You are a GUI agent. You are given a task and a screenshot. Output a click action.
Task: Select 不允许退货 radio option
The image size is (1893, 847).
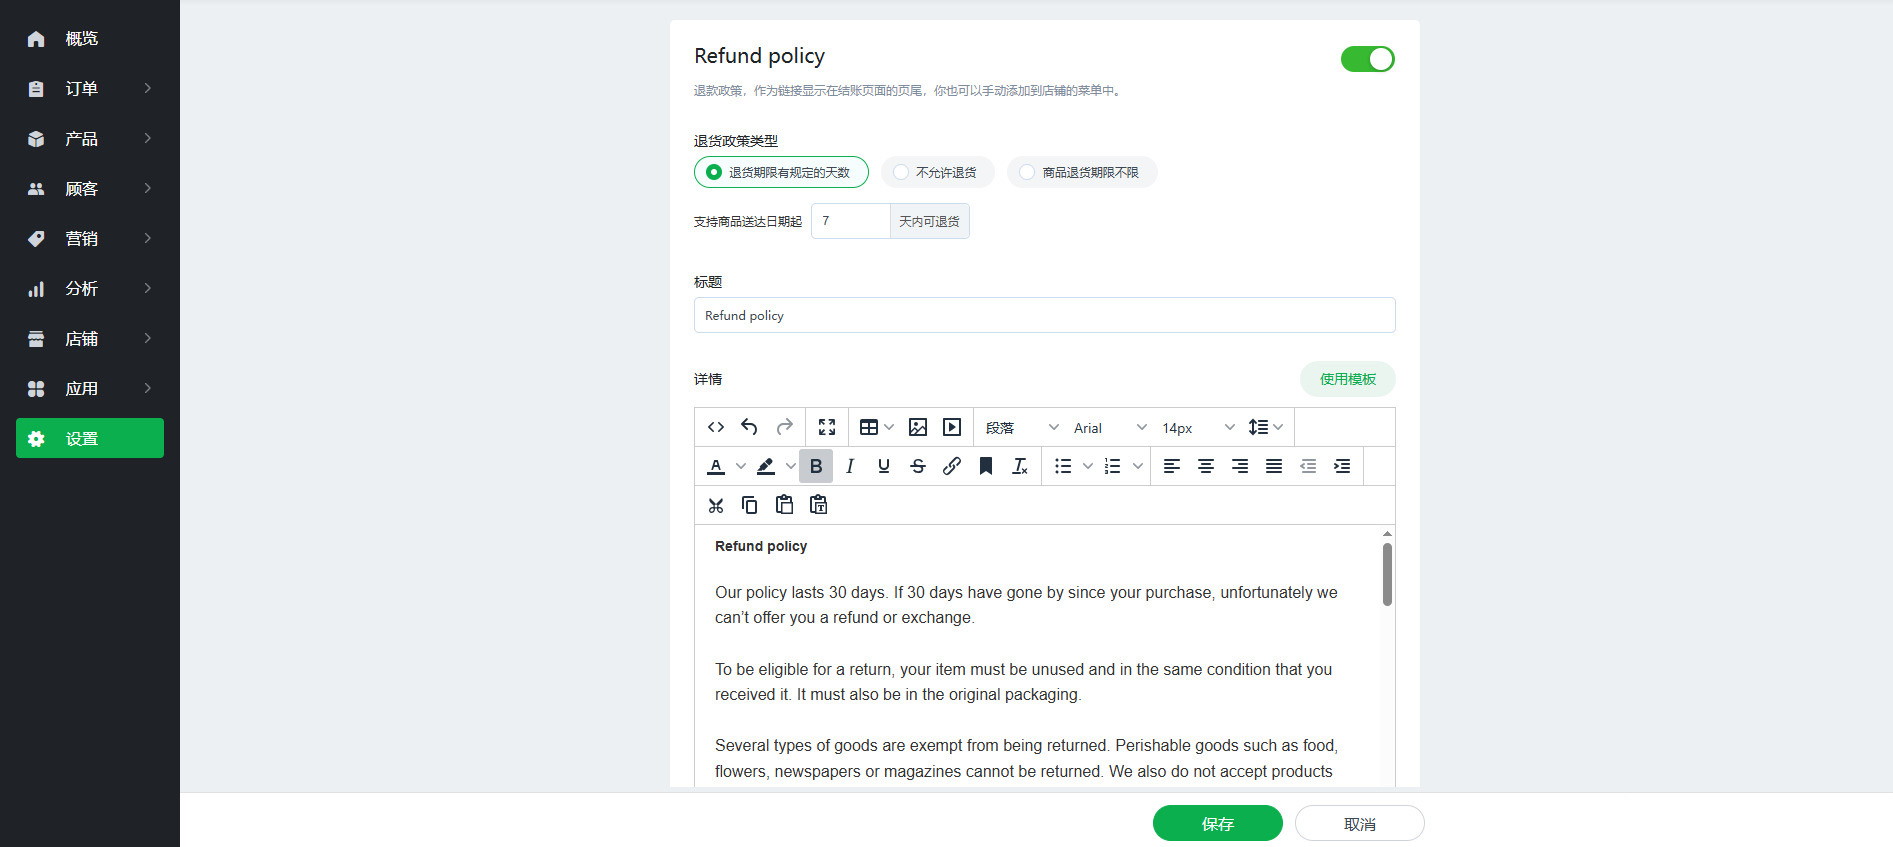937,172
